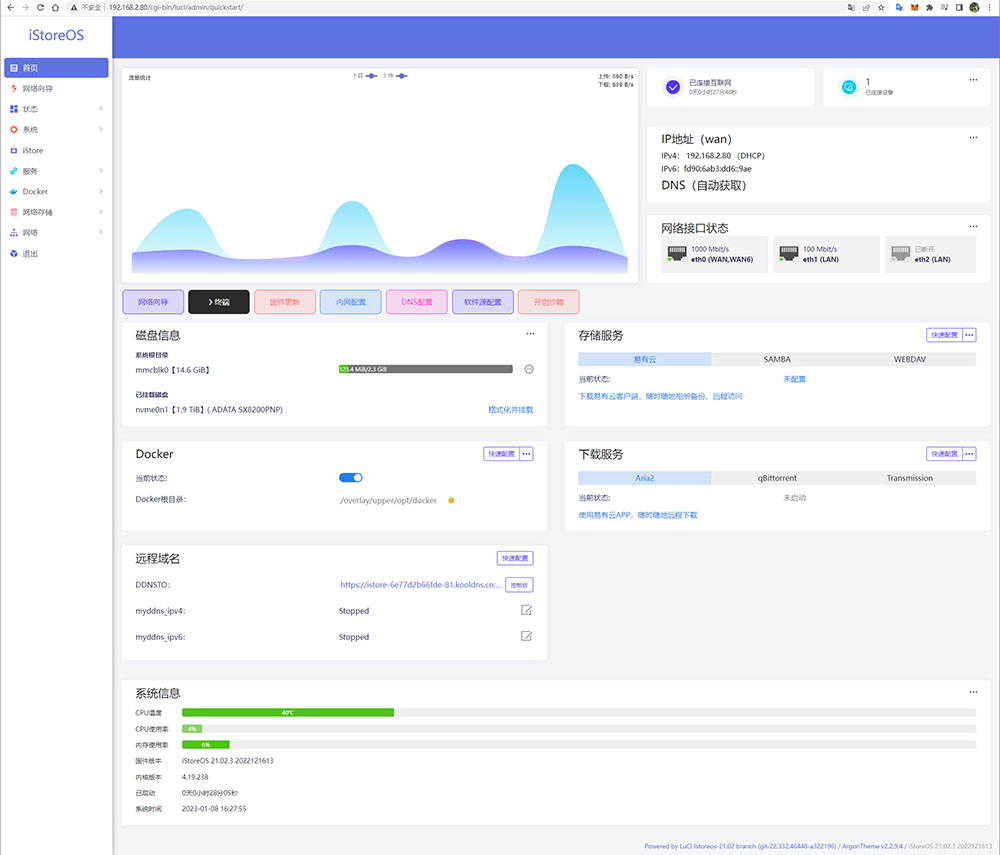The height and width of the screenshot is (855, 1000).
Task: Open the 终端 terminal button
Action: [218, 302]
